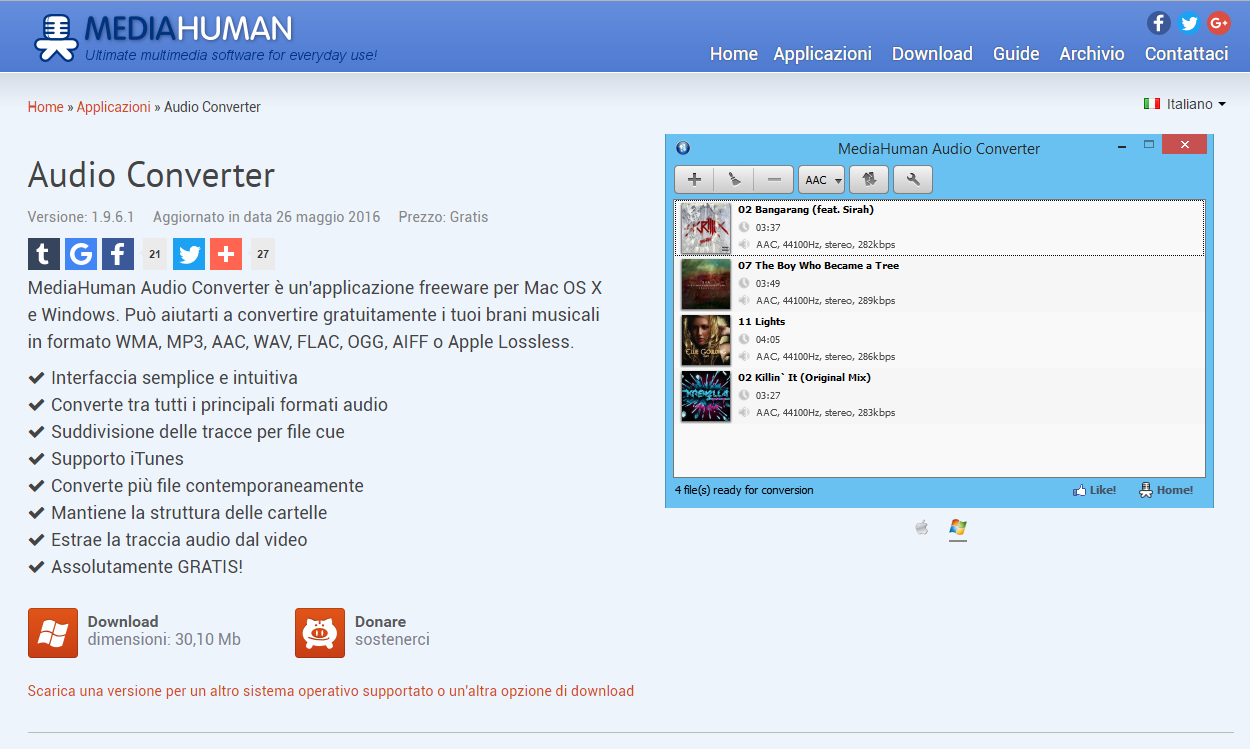Click the 11 Lights track title
Image resolution: width=1250 pixels, height=749 pixels.
click(762, 322)
